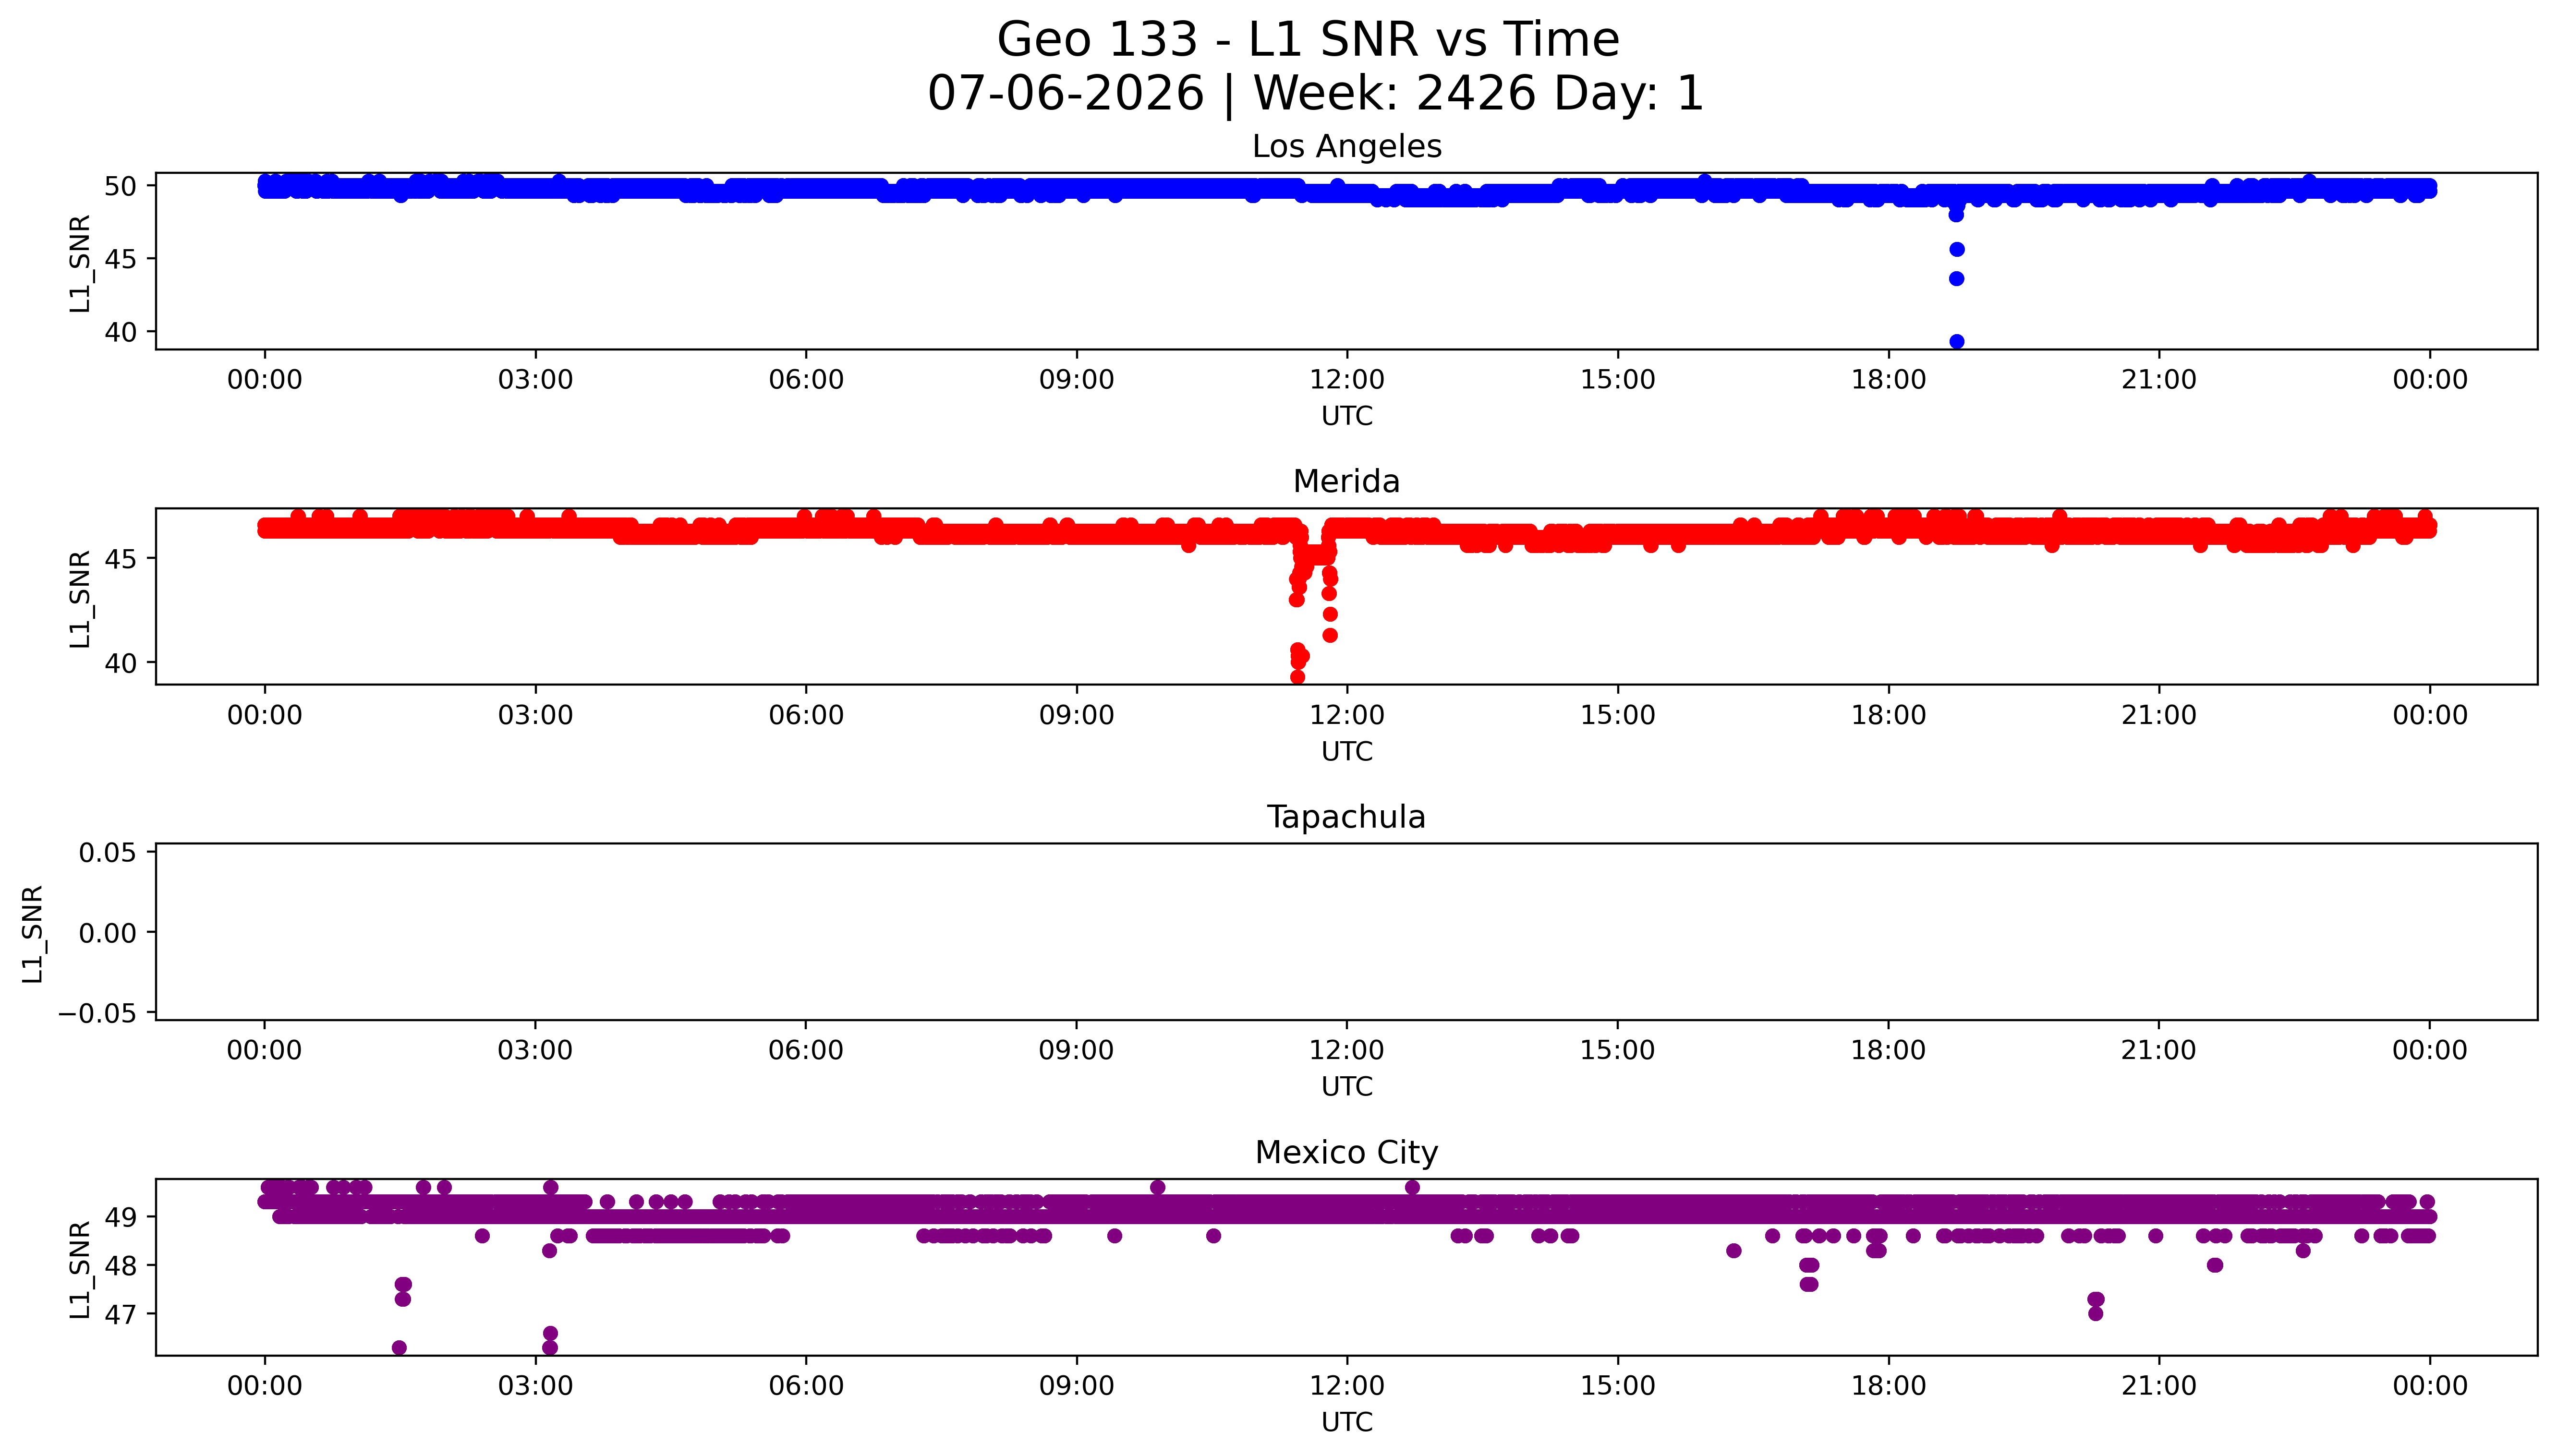
Task: Click the main title Geo 133 L1 SNR
Action: pos(1308,40)
